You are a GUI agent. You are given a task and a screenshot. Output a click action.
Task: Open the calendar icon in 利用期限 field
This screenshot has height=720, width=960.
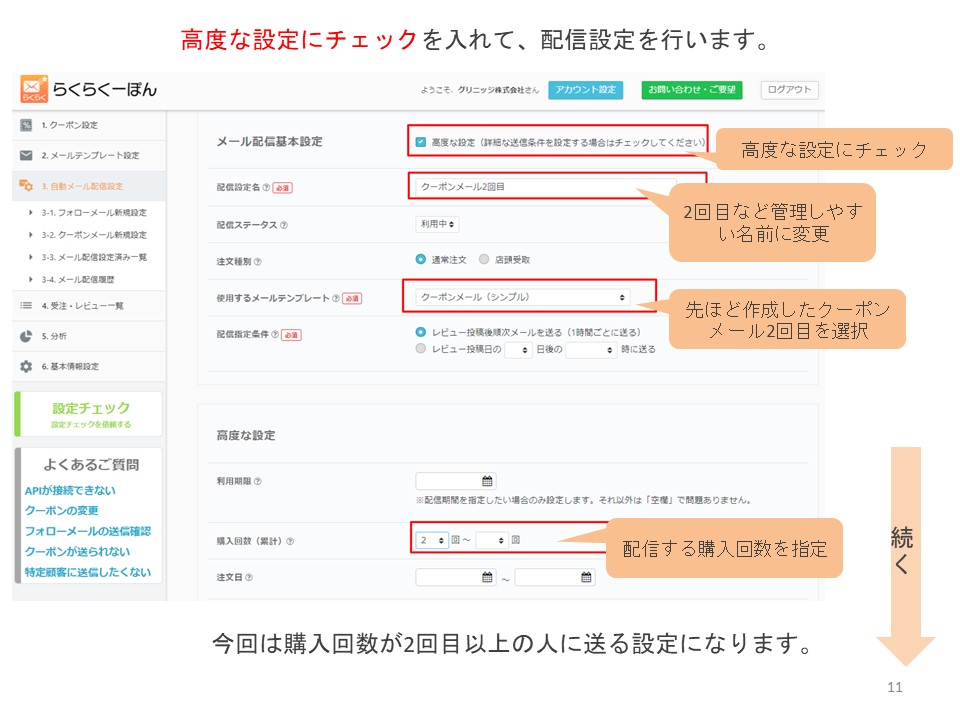[487, 481]
